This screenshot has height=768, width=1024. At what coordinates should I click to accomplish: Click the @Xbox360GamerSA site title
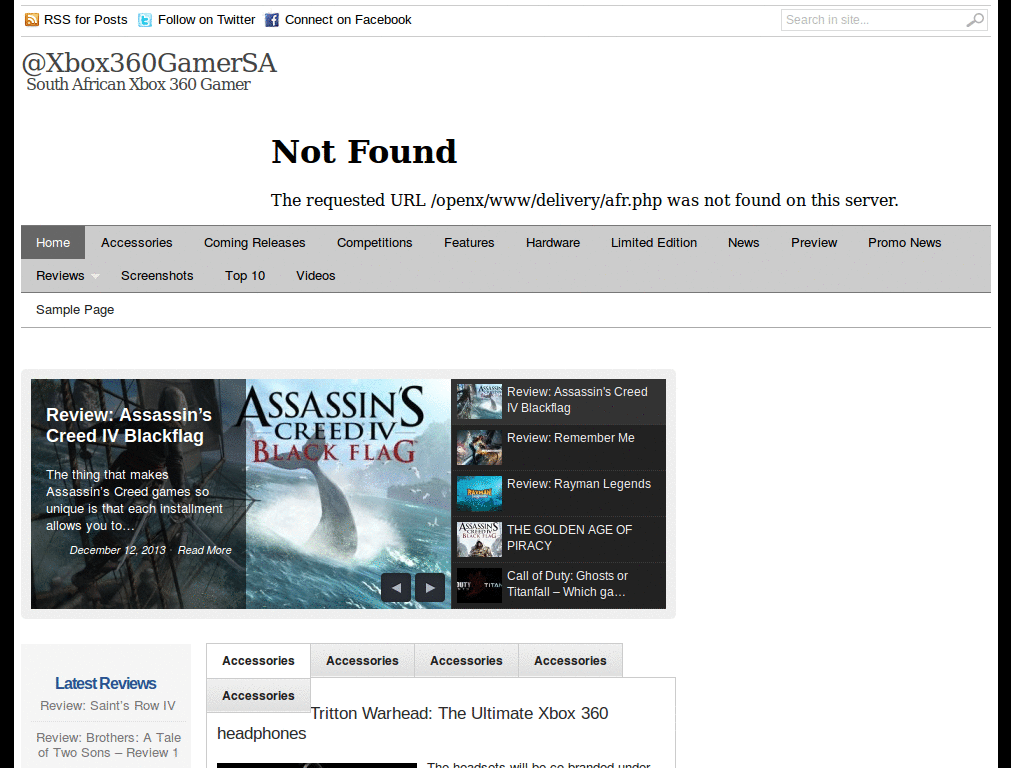pyautogui.click(x=150, y=63)
